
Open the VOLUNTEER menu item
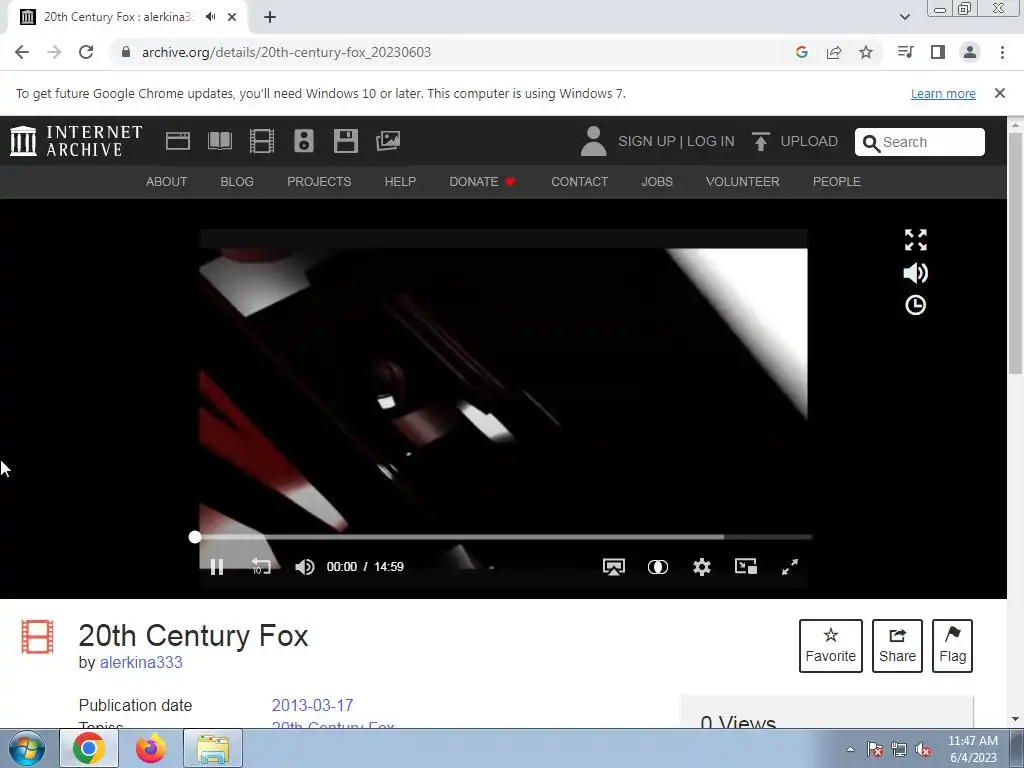[743, 182]
